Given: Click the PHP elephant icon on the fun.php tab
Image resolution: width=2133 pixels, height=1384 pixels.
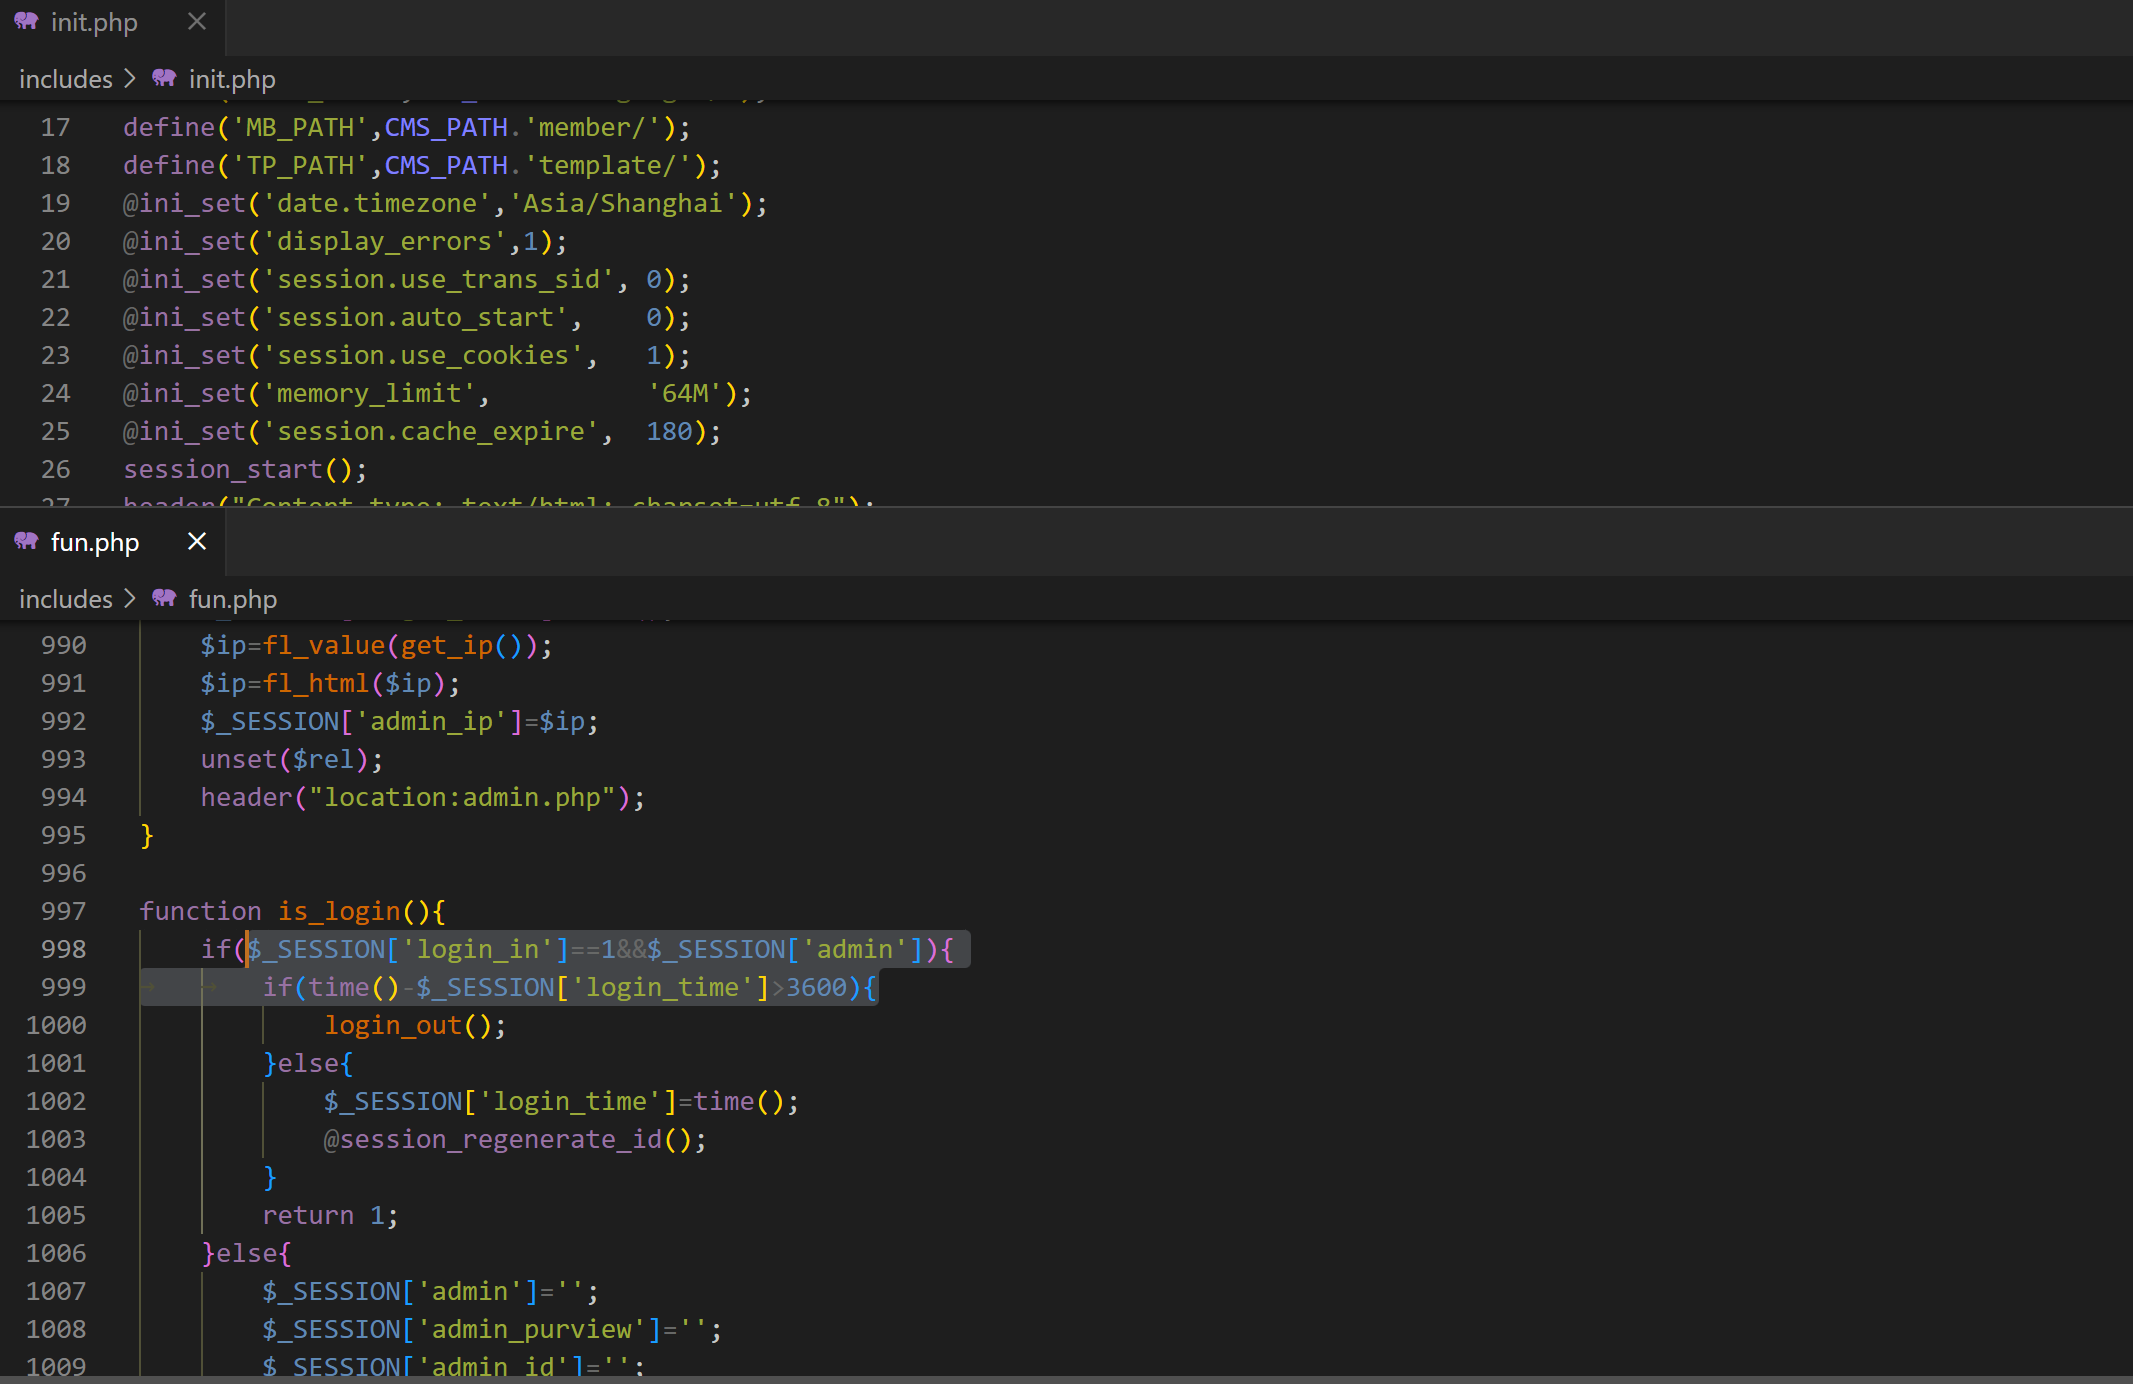Looking at the screenshot, I should [x=26, y=541].
